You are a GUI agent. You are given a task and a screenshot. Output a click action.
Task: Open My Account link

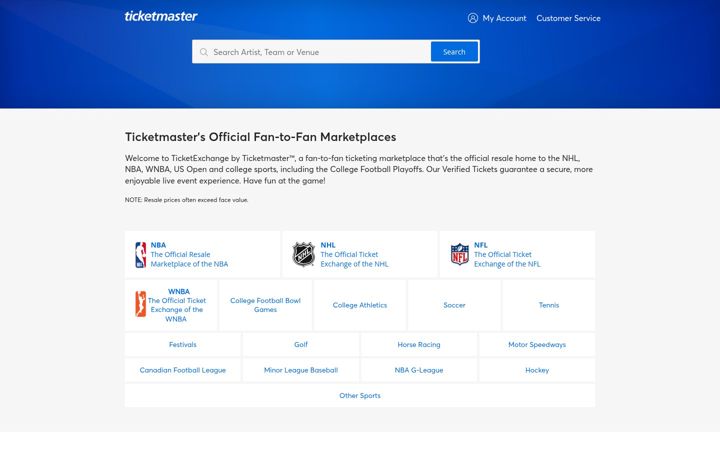click(x=504, y=18)
